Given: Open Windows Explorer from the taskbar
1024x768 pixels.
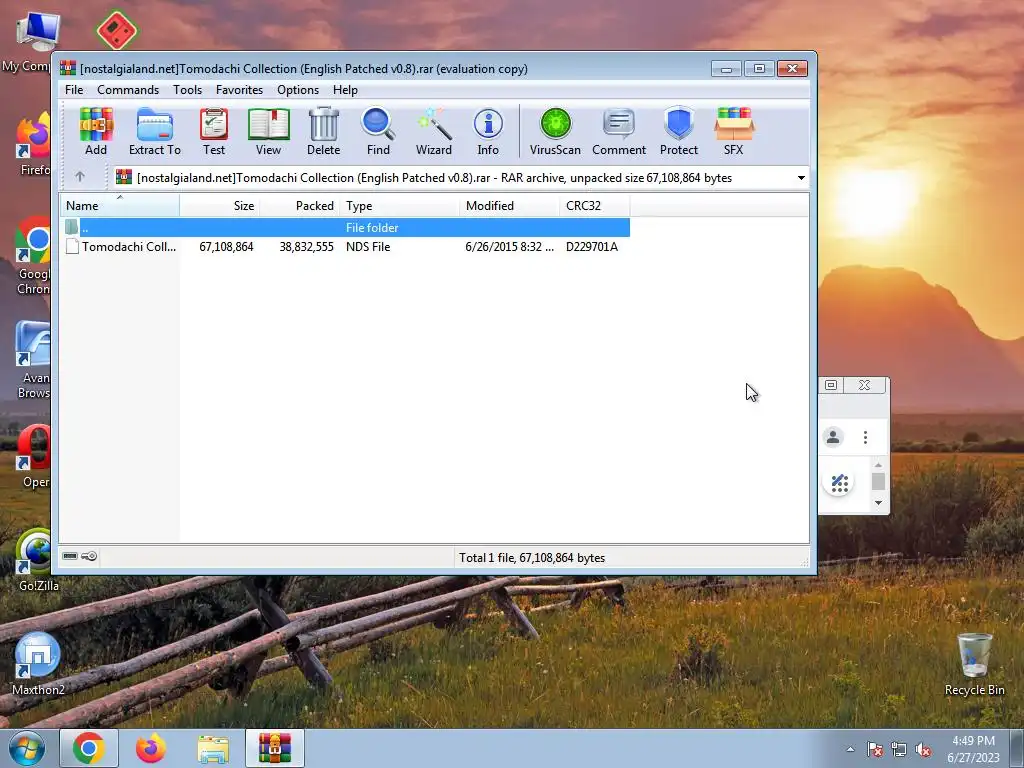Looking at the screenshot, I should [x=213, y=749].
